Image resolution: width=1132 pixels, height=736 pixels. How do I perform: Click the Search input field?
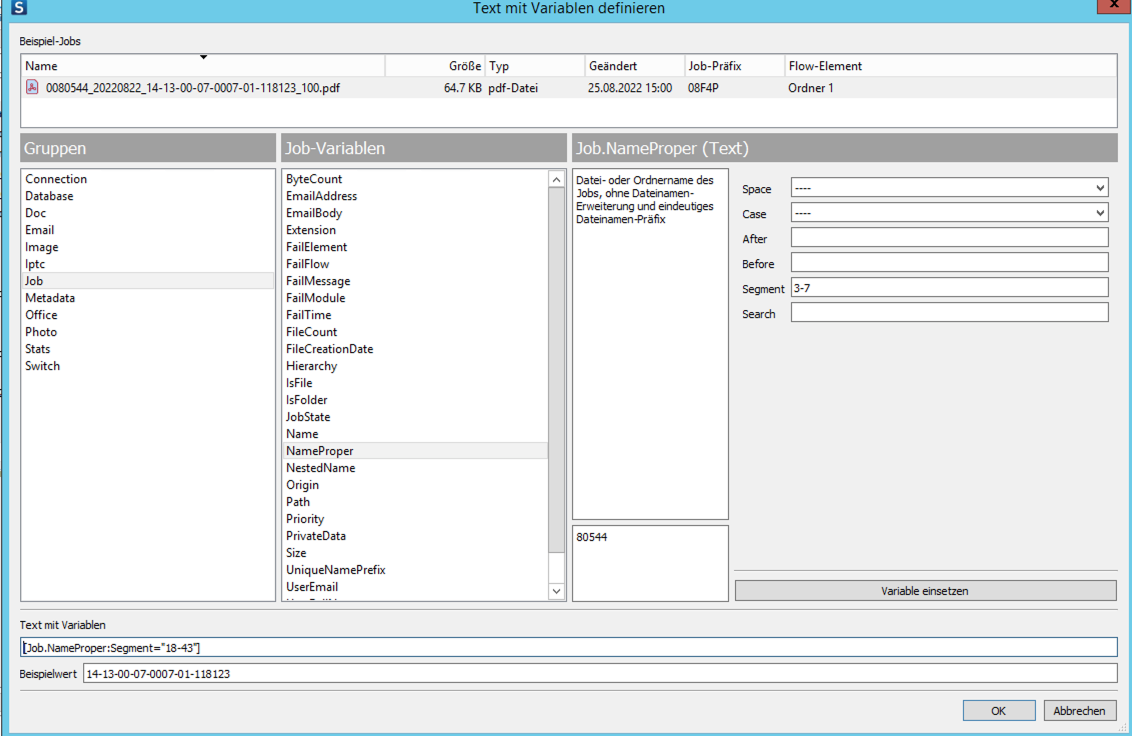[x=948, y=313]
